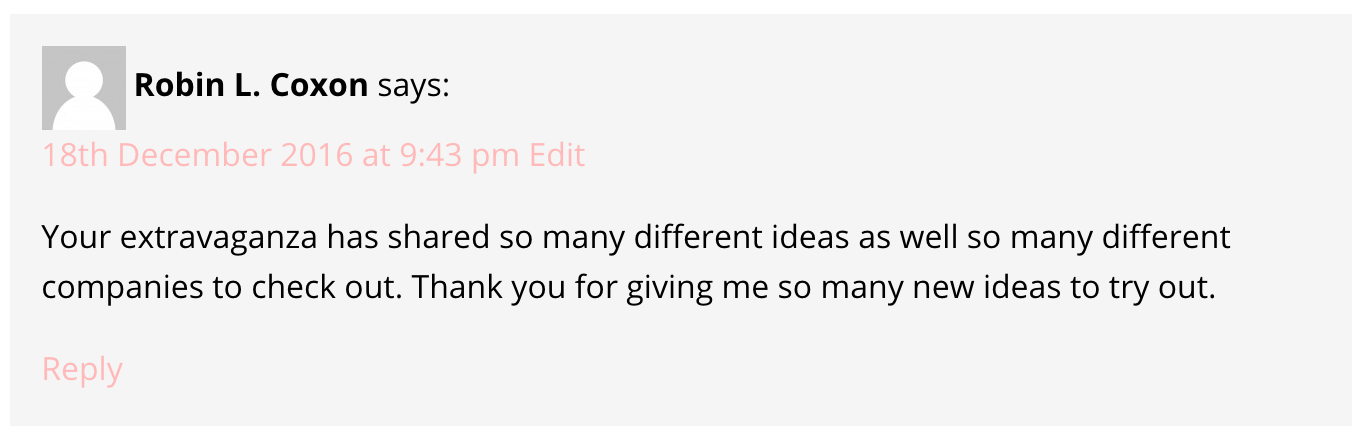Click the author name Robin L. Coxon
Viewport: 1364px width, 432px height.
tap(251, 86)
